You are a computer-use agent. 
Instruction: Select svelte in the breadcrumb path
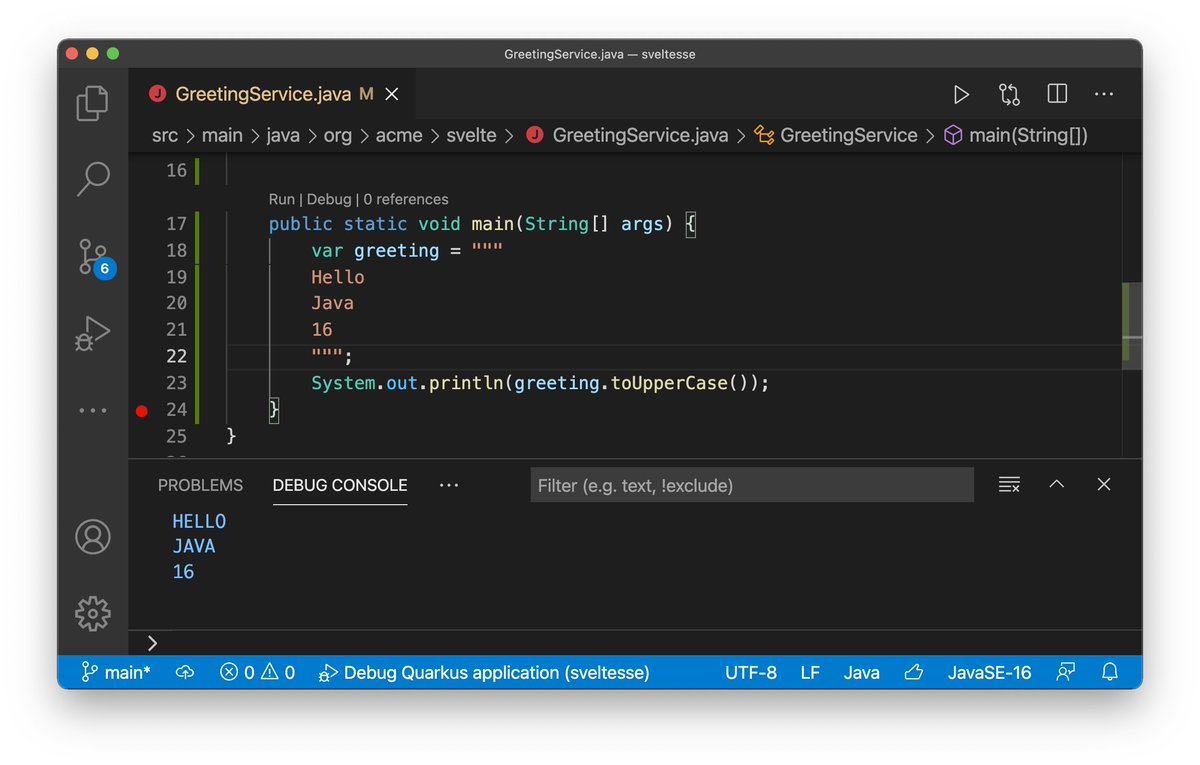(471, 135)
